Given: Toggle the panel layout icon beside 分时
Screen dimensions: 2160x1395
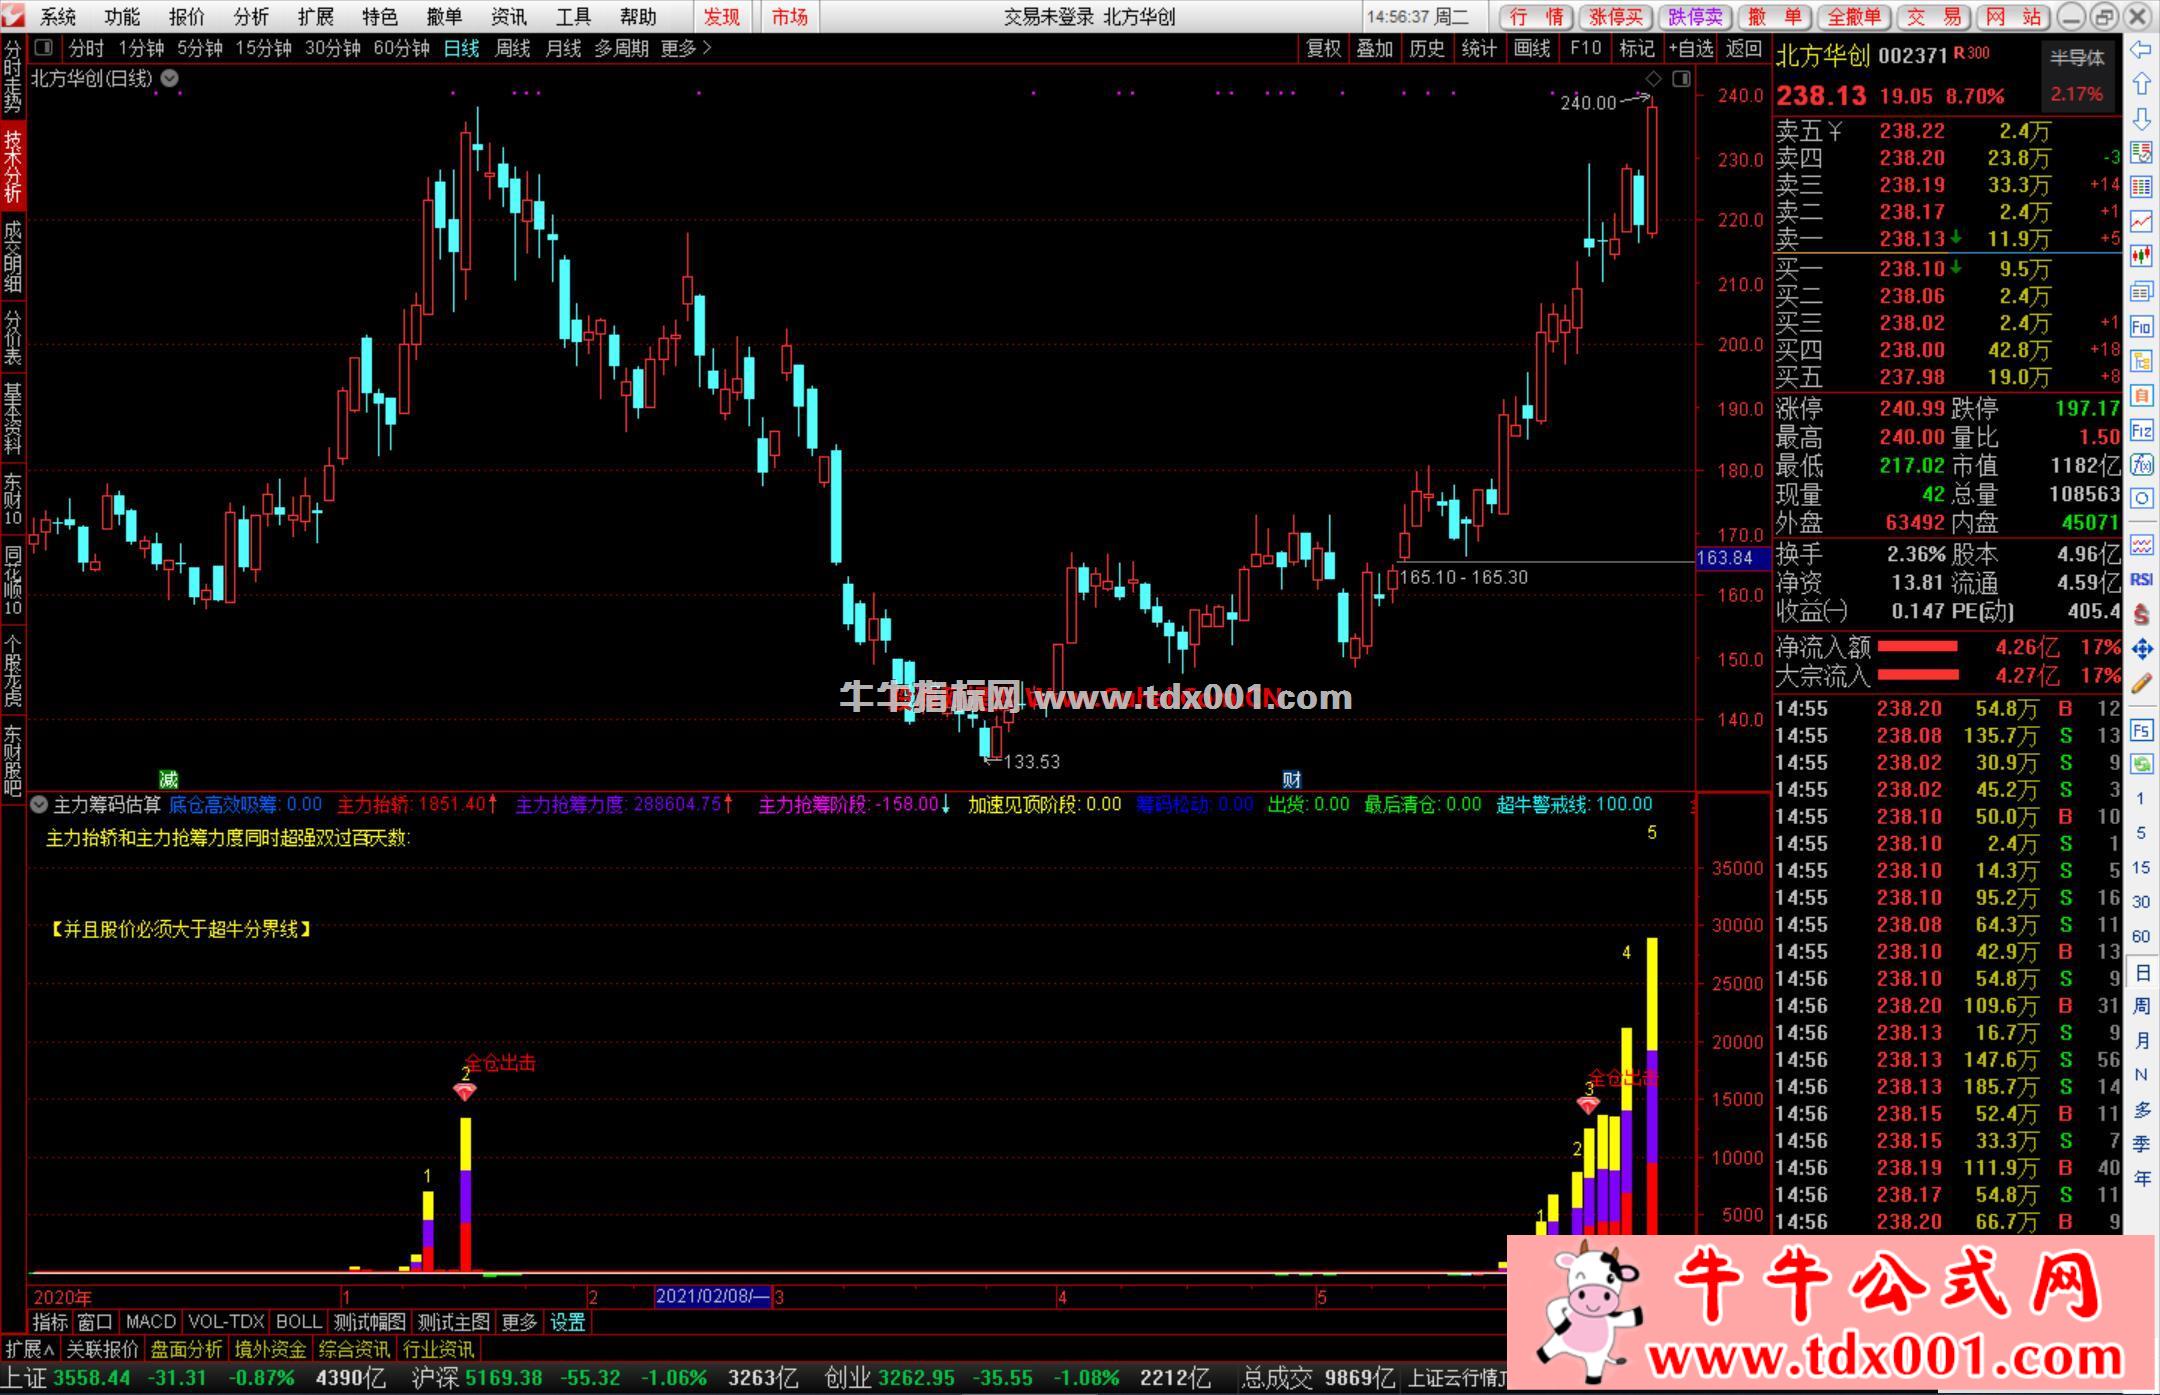Looking at the screenshot, I should 43,47.
